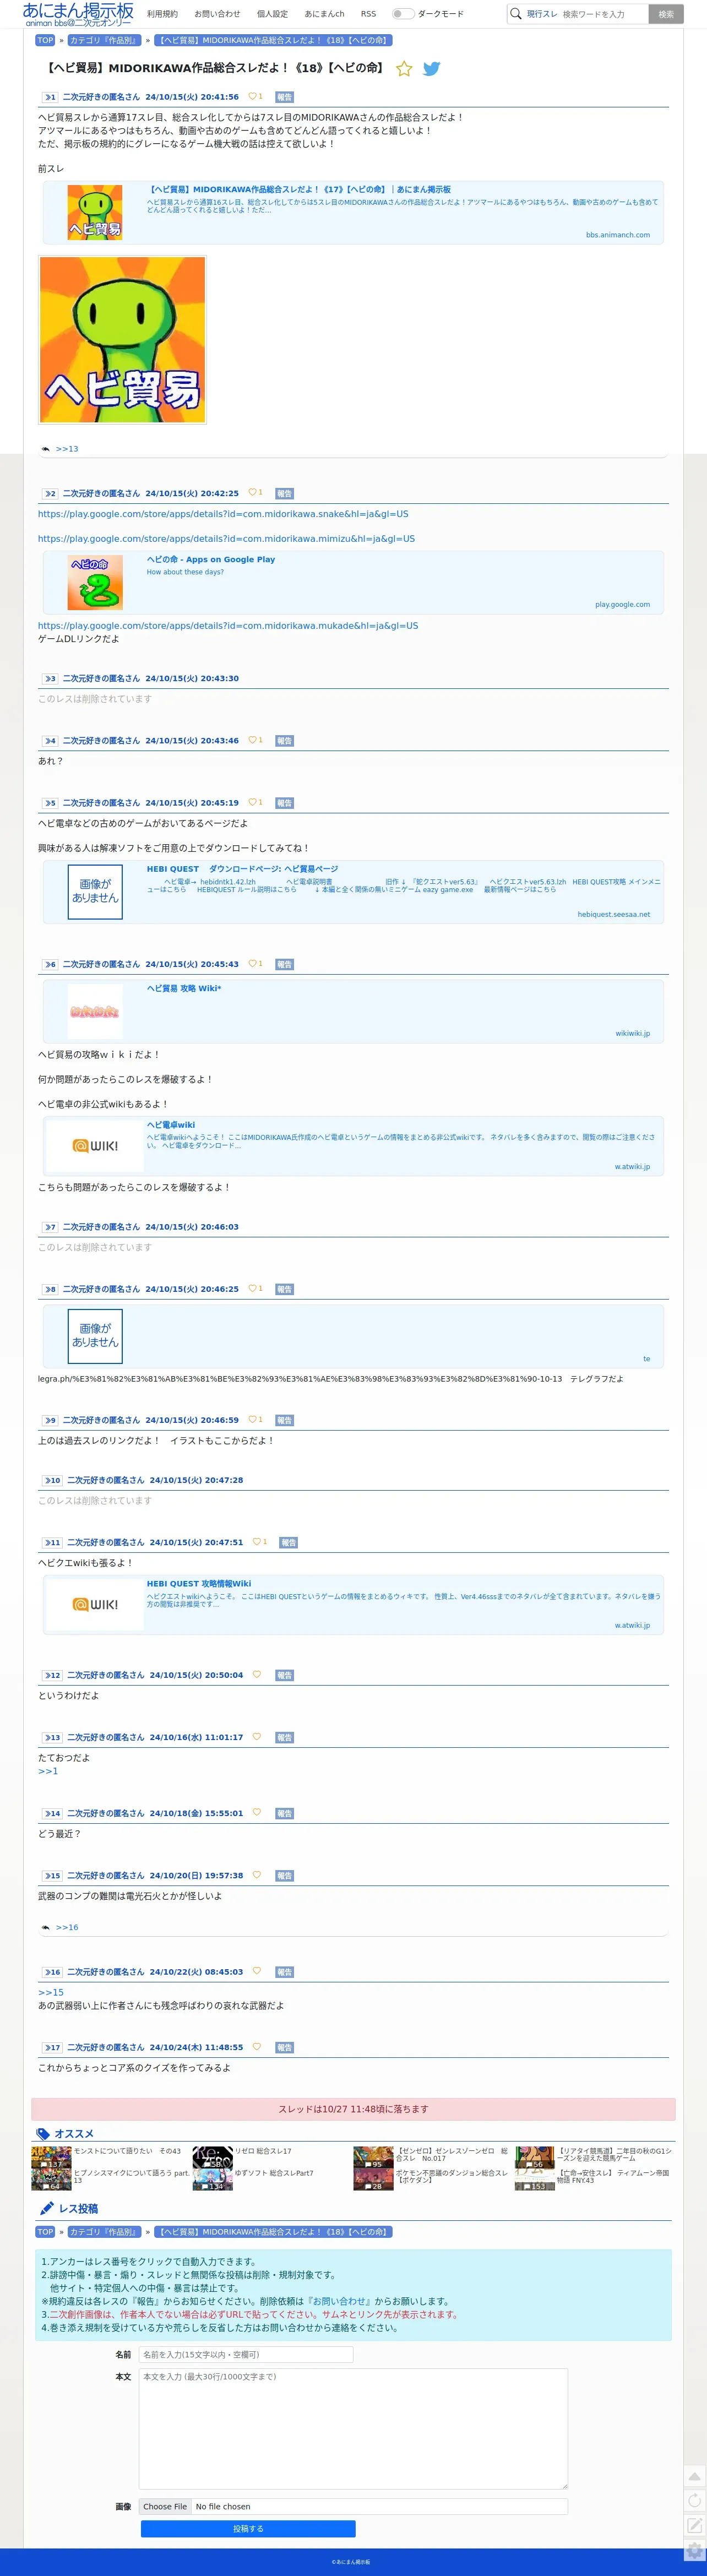Click post number >1 anchor
This screenshot has width=707, height=2576.
coord(50,97)
